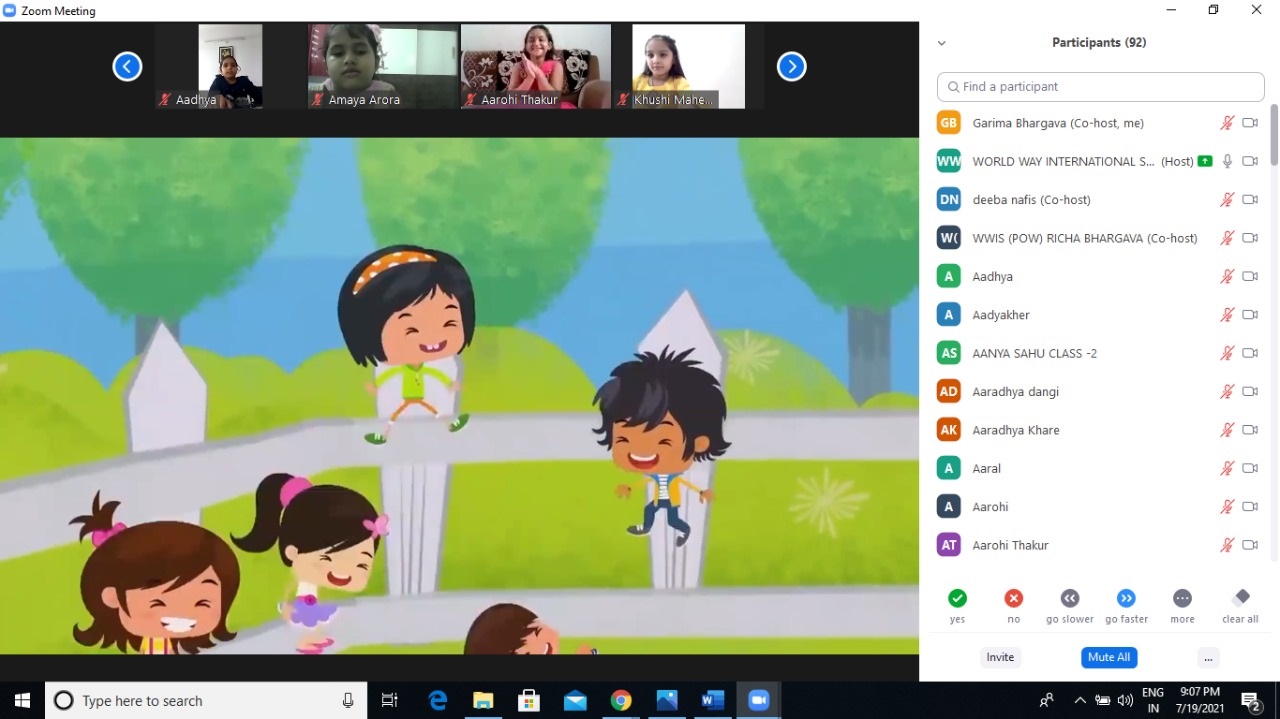Image resolution: width=1280 pixels, height=719 pixels.
Task: Toggle Aaradhya Khare's muted microphone icon
Action: 1227,430
